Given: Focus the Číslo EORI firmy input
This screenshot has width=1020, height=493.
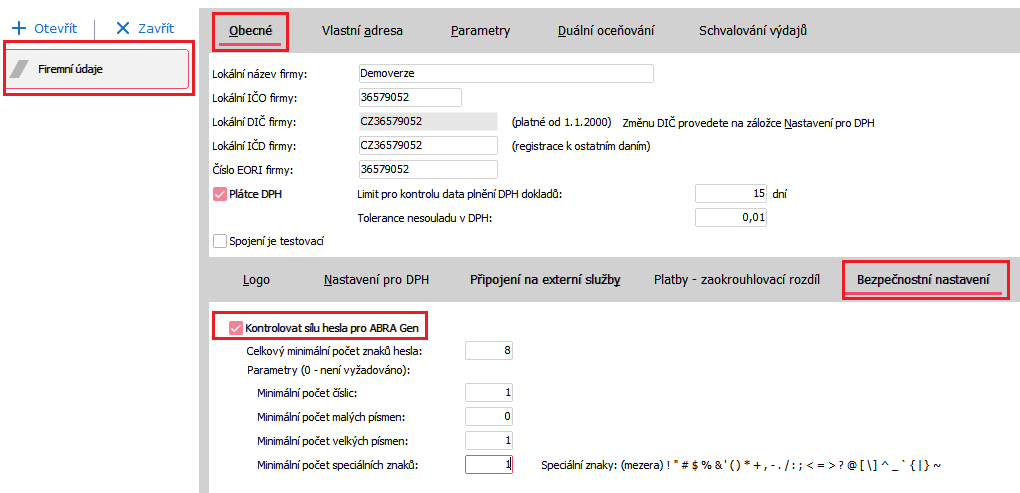Looking at the screenshot, I should (x=427, y=169).
